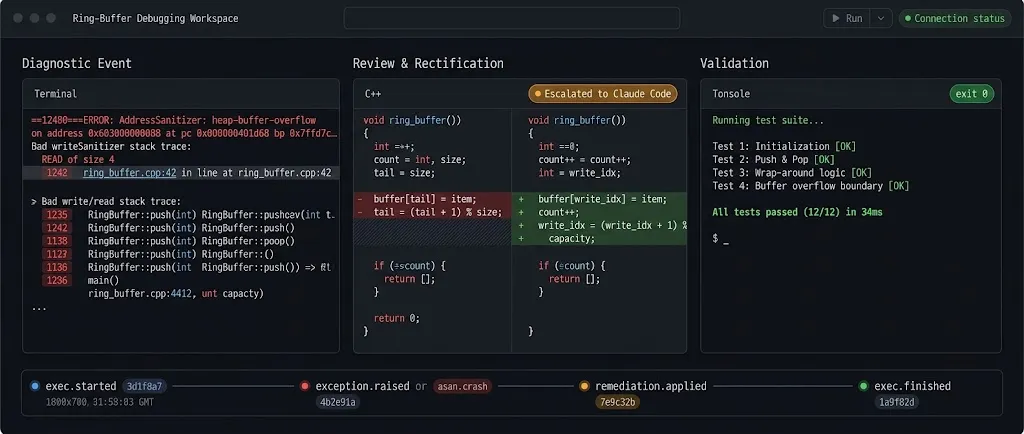Select the C++ panel tab
The height and width of the screenshot is (434, 1024).
tap(373, 94)
